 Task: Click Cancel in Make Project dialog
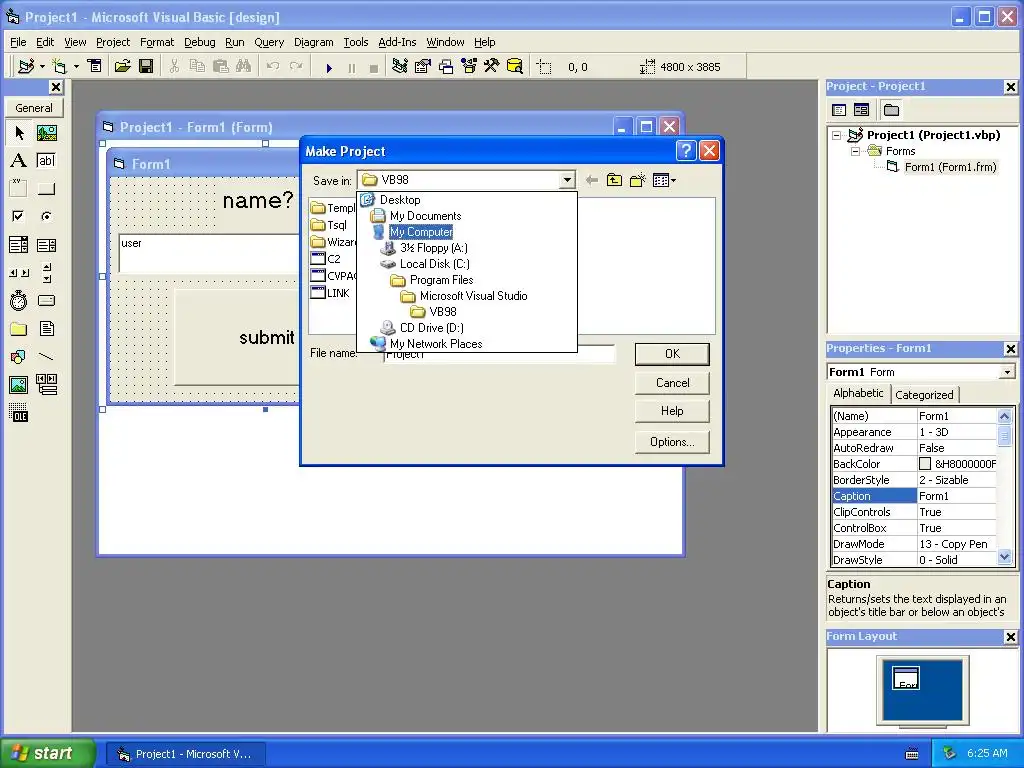[x=672, y=383]
